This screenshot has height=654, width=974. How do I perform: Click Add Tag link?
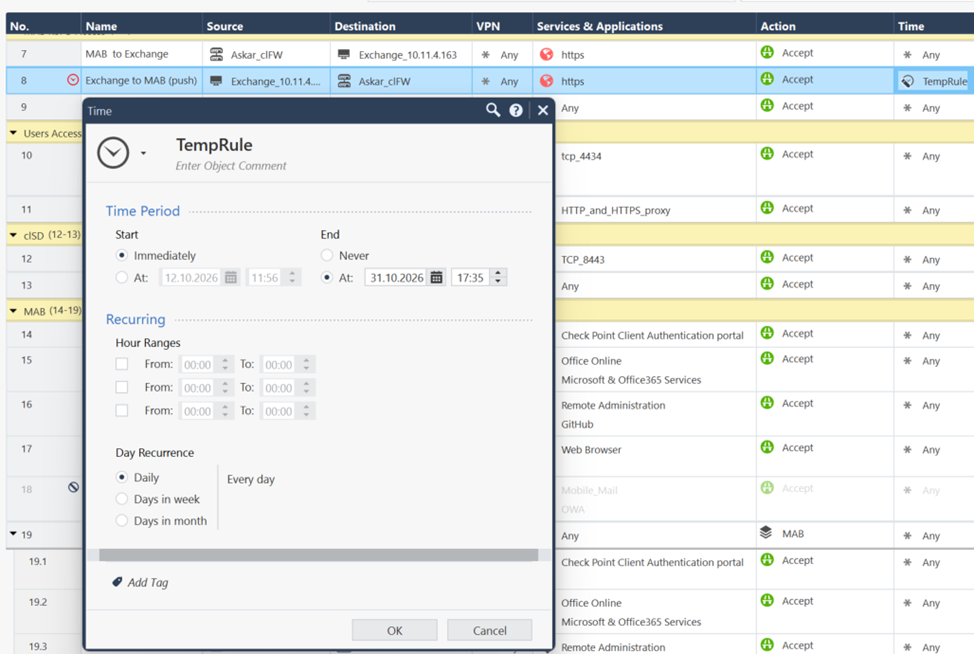(x=148, y=583)
